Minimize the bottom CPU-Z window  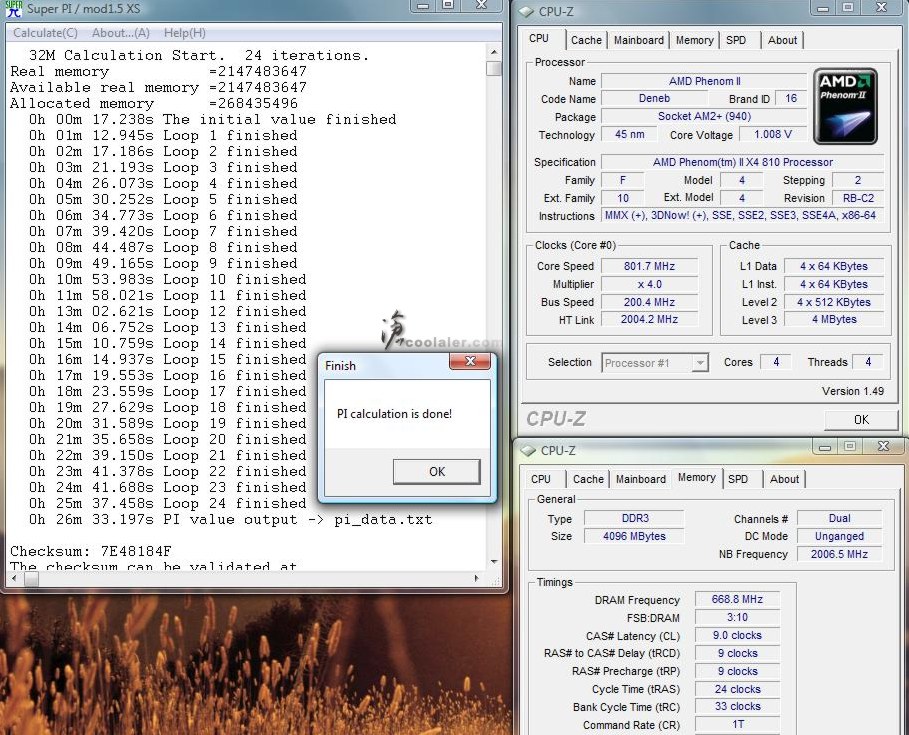pyautogui.click(x=824, y=447)
